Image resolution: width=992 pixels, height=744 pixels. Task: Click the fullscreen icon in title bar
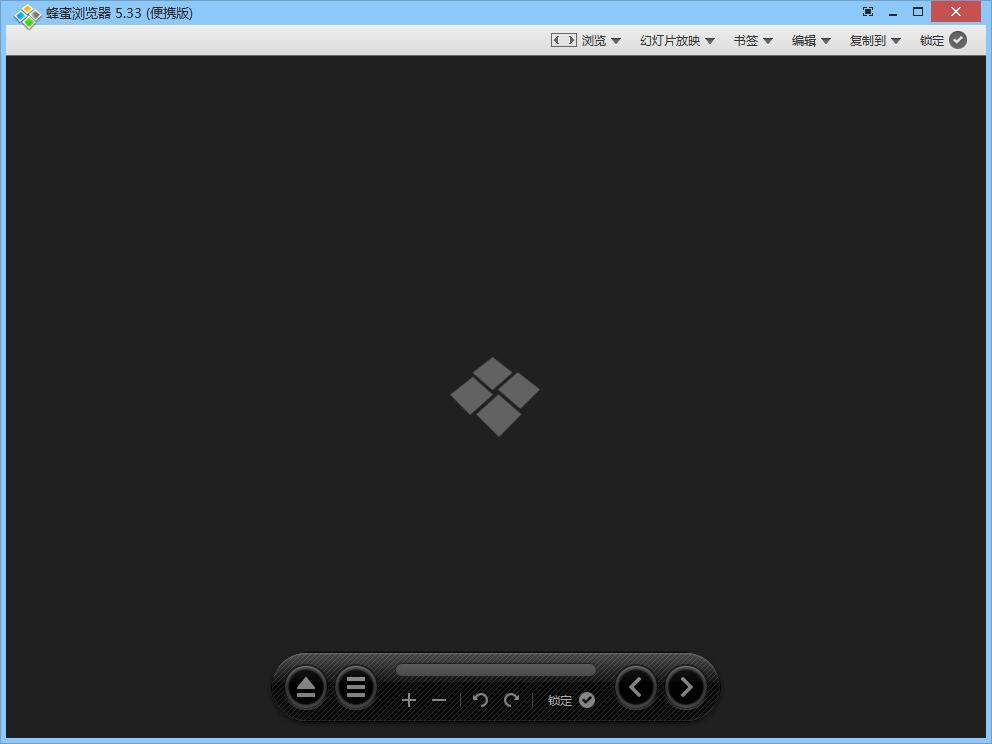click(867, 12)
